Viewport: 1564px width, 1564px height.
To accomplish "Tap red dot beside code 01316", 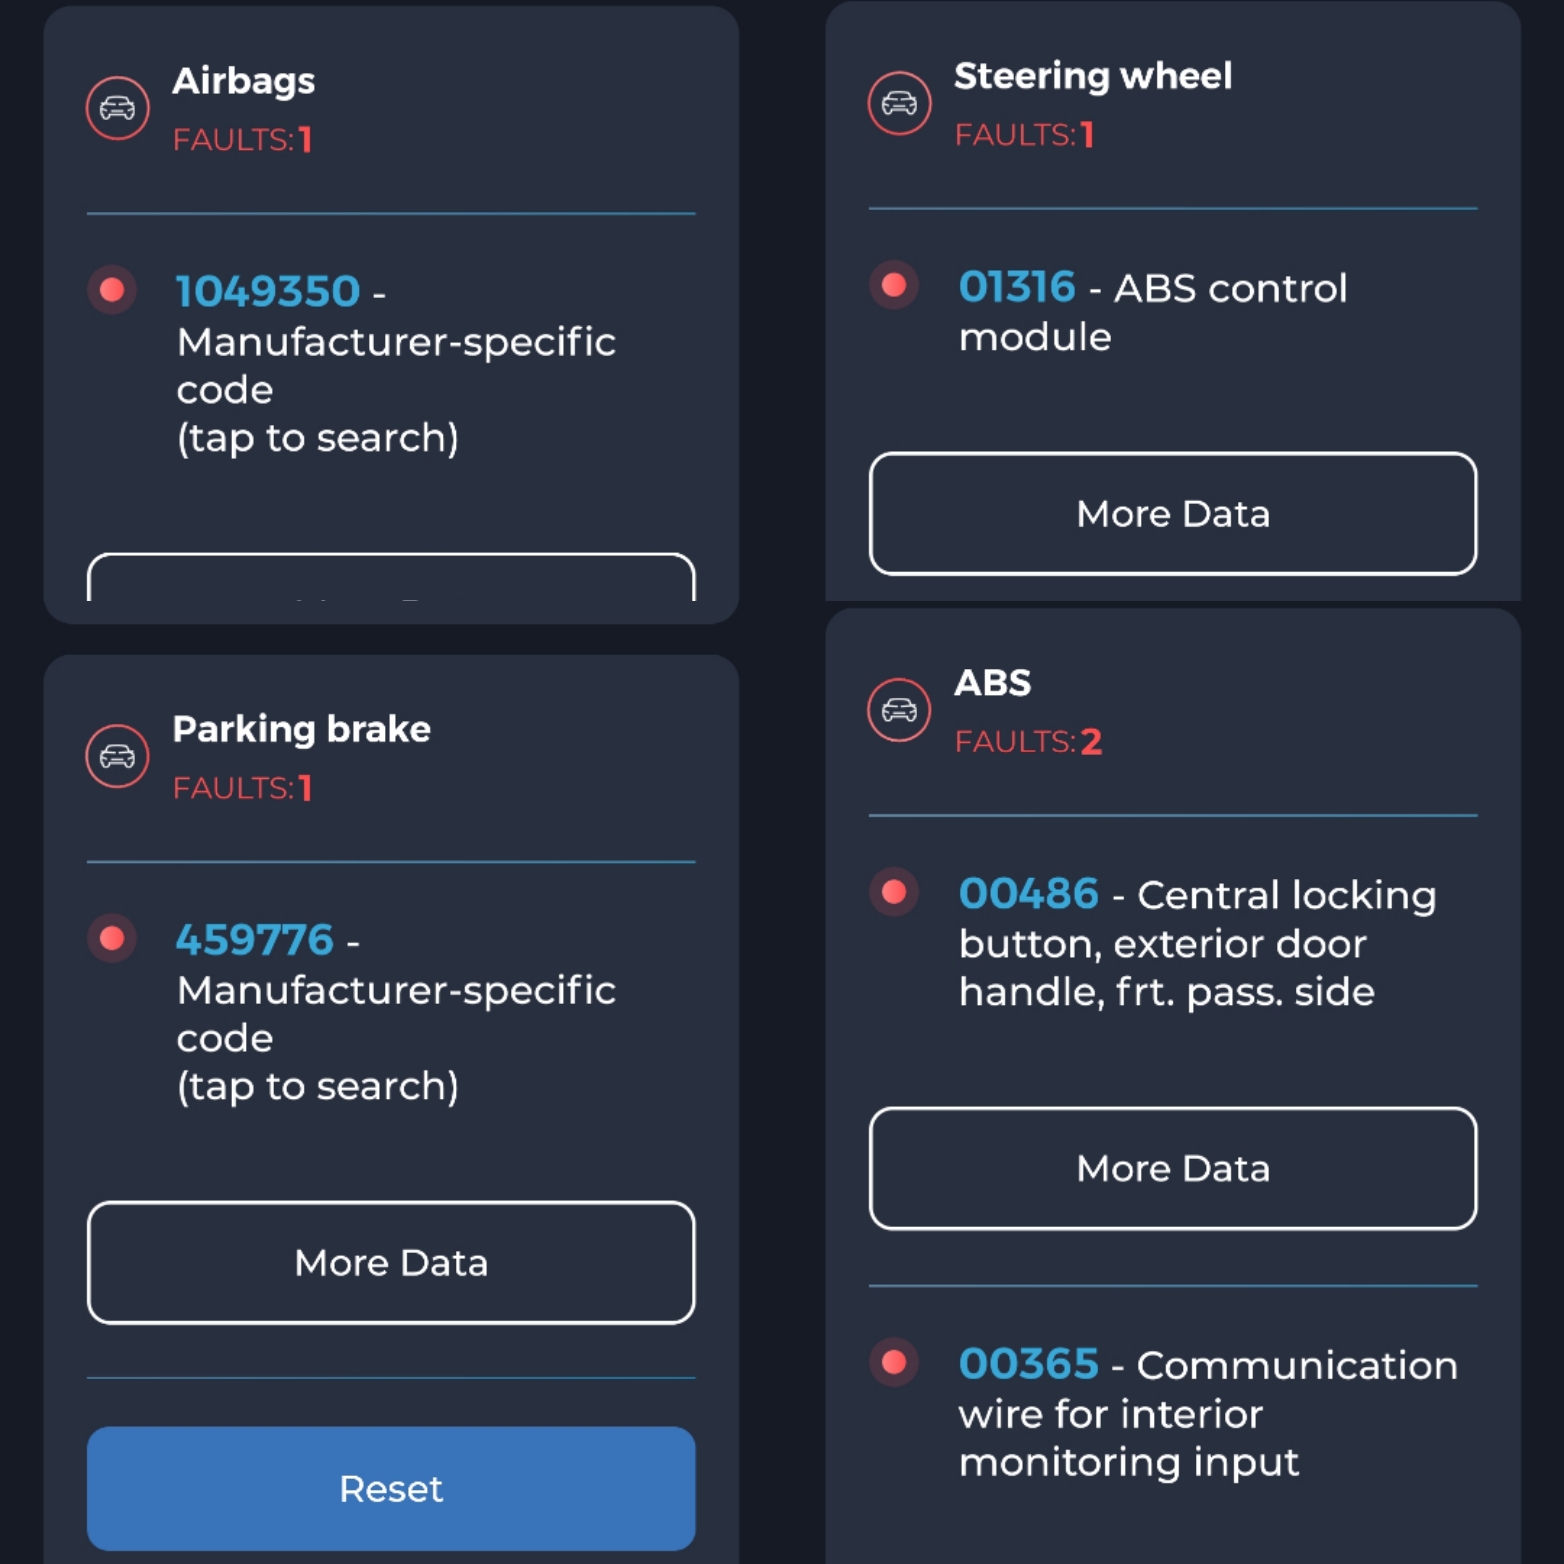I will pyautogui.click(x=894, y=286).
